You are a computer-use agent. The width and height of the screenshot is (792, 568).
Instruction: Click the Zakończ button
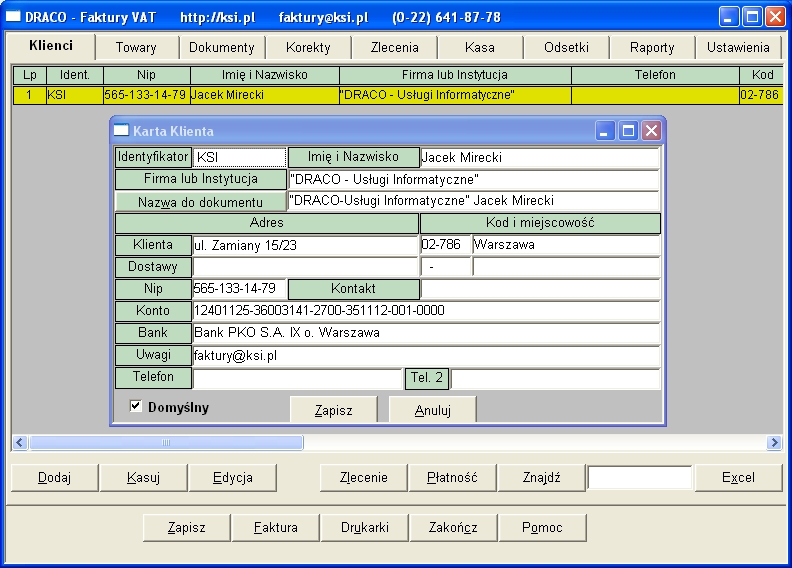(x=453, y=528)
